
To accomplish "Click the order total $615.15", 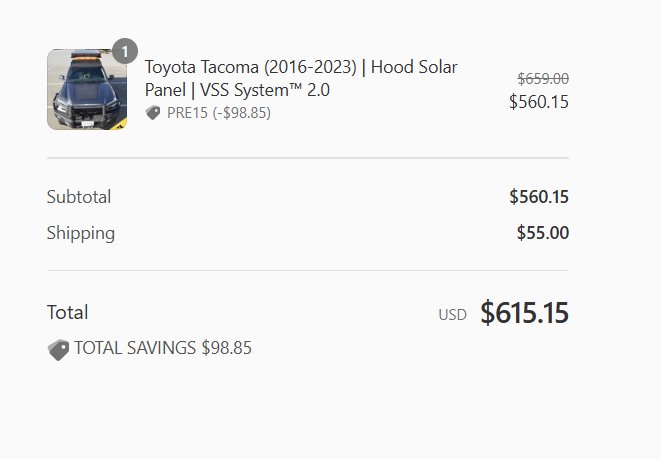I will pos(524,313).
